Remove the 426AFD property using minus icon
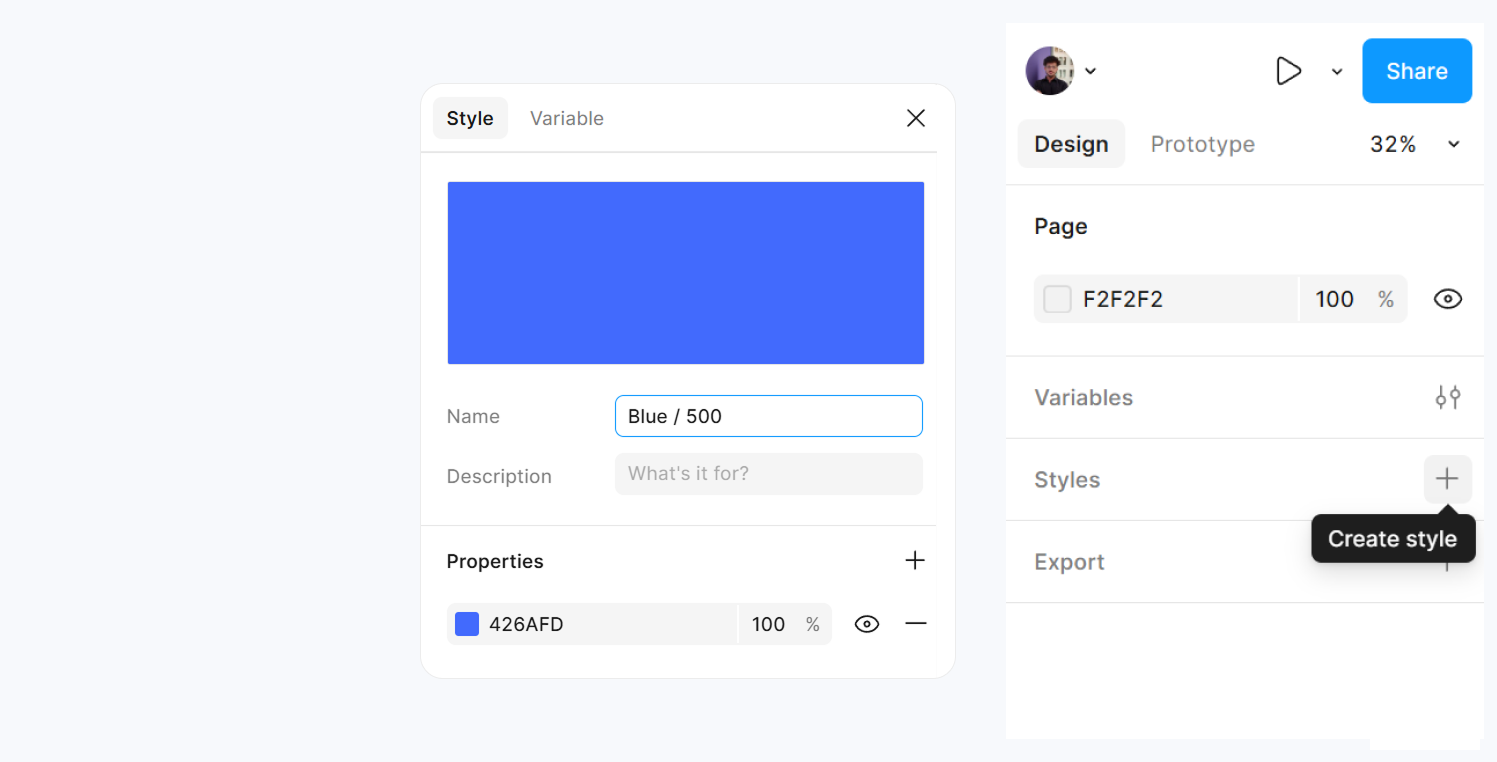 [x=916, y=623]
